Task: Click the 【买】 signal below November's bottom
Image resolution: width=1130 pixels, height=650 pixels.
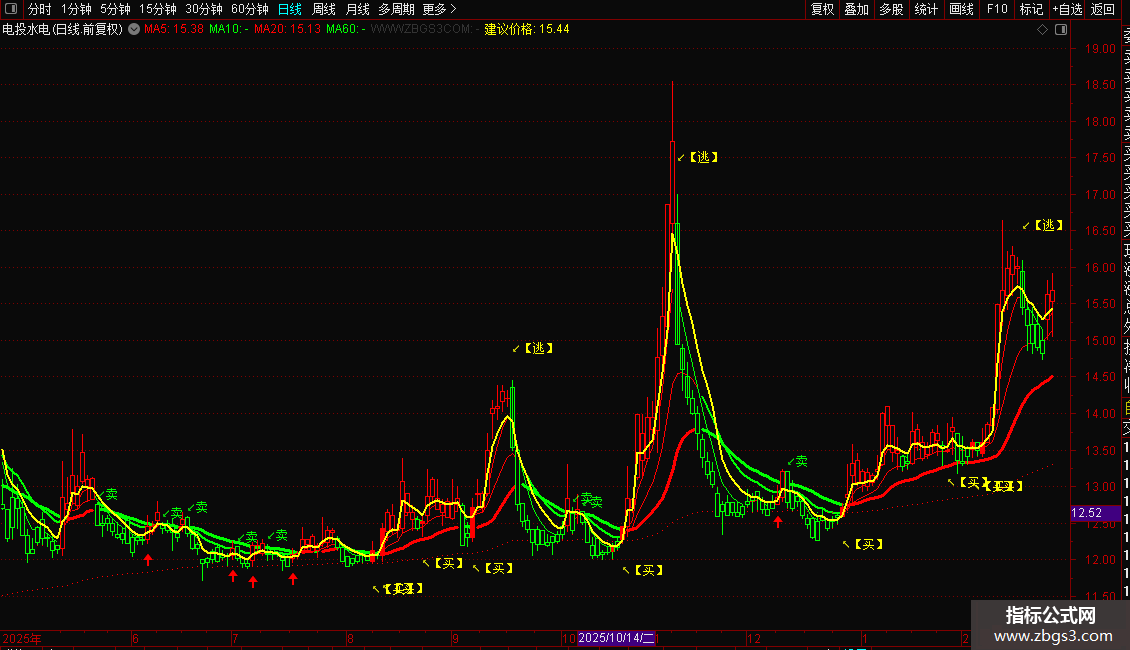Action: (648, 570)
